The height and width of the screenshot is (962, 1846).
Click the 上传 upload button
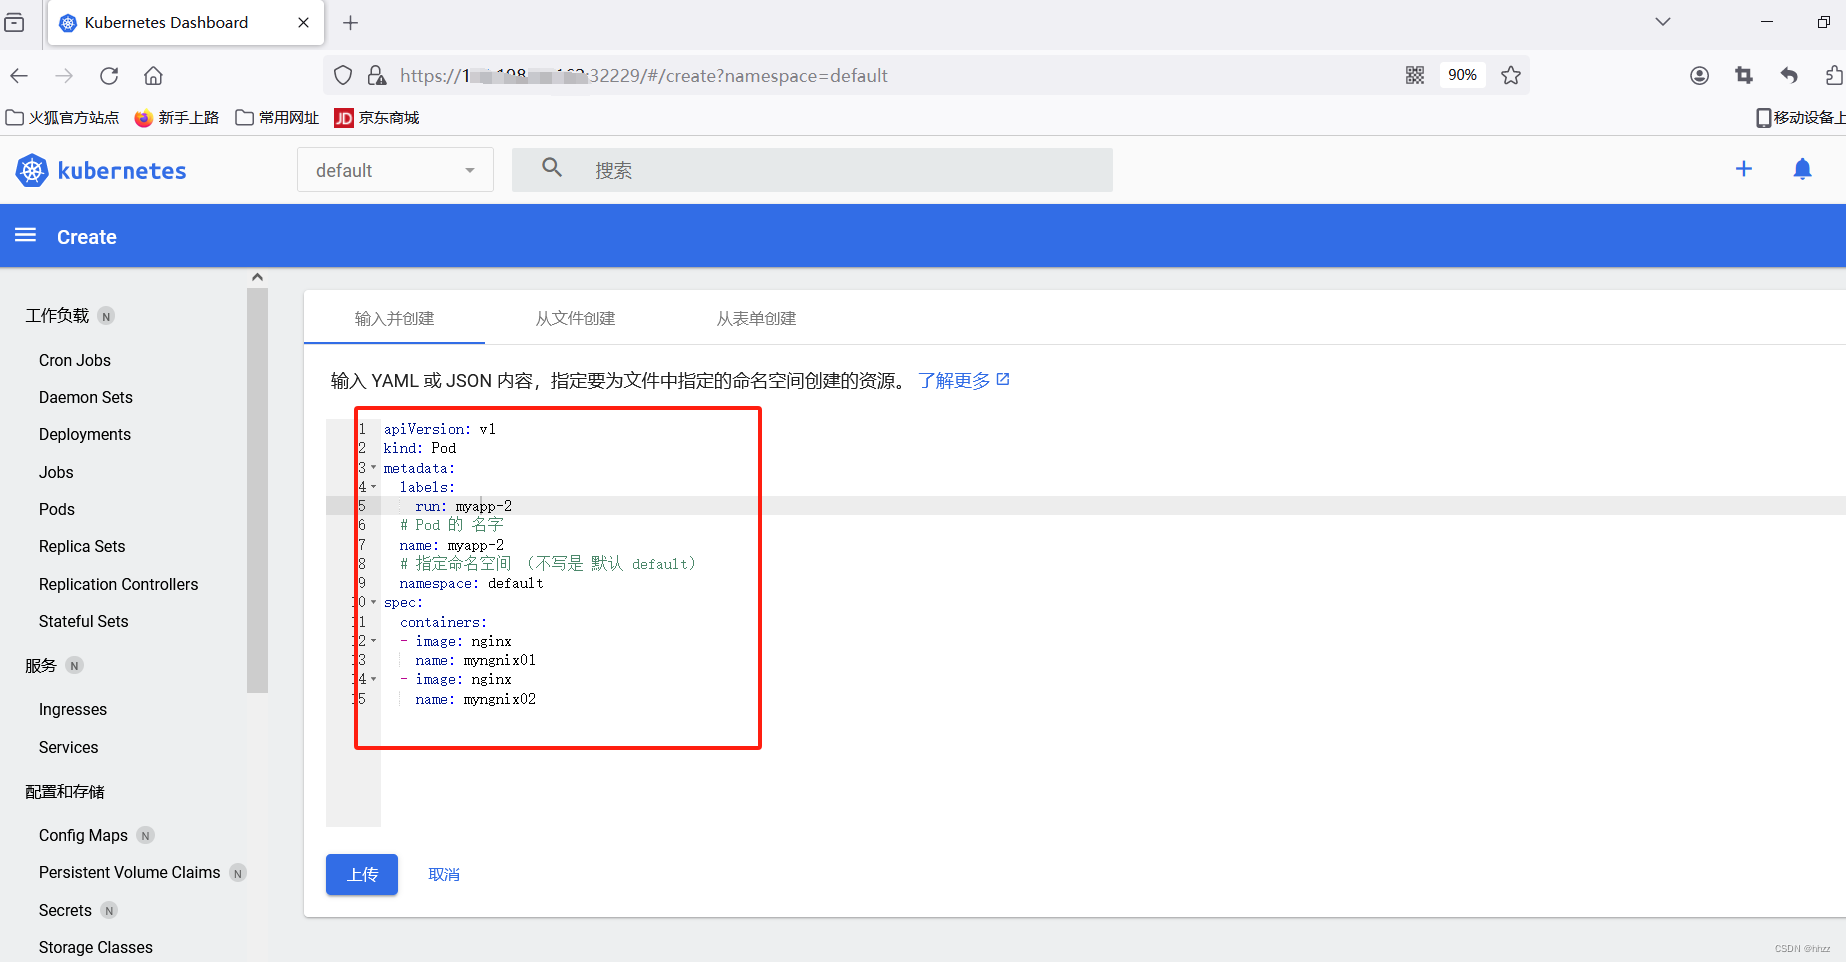362,875
